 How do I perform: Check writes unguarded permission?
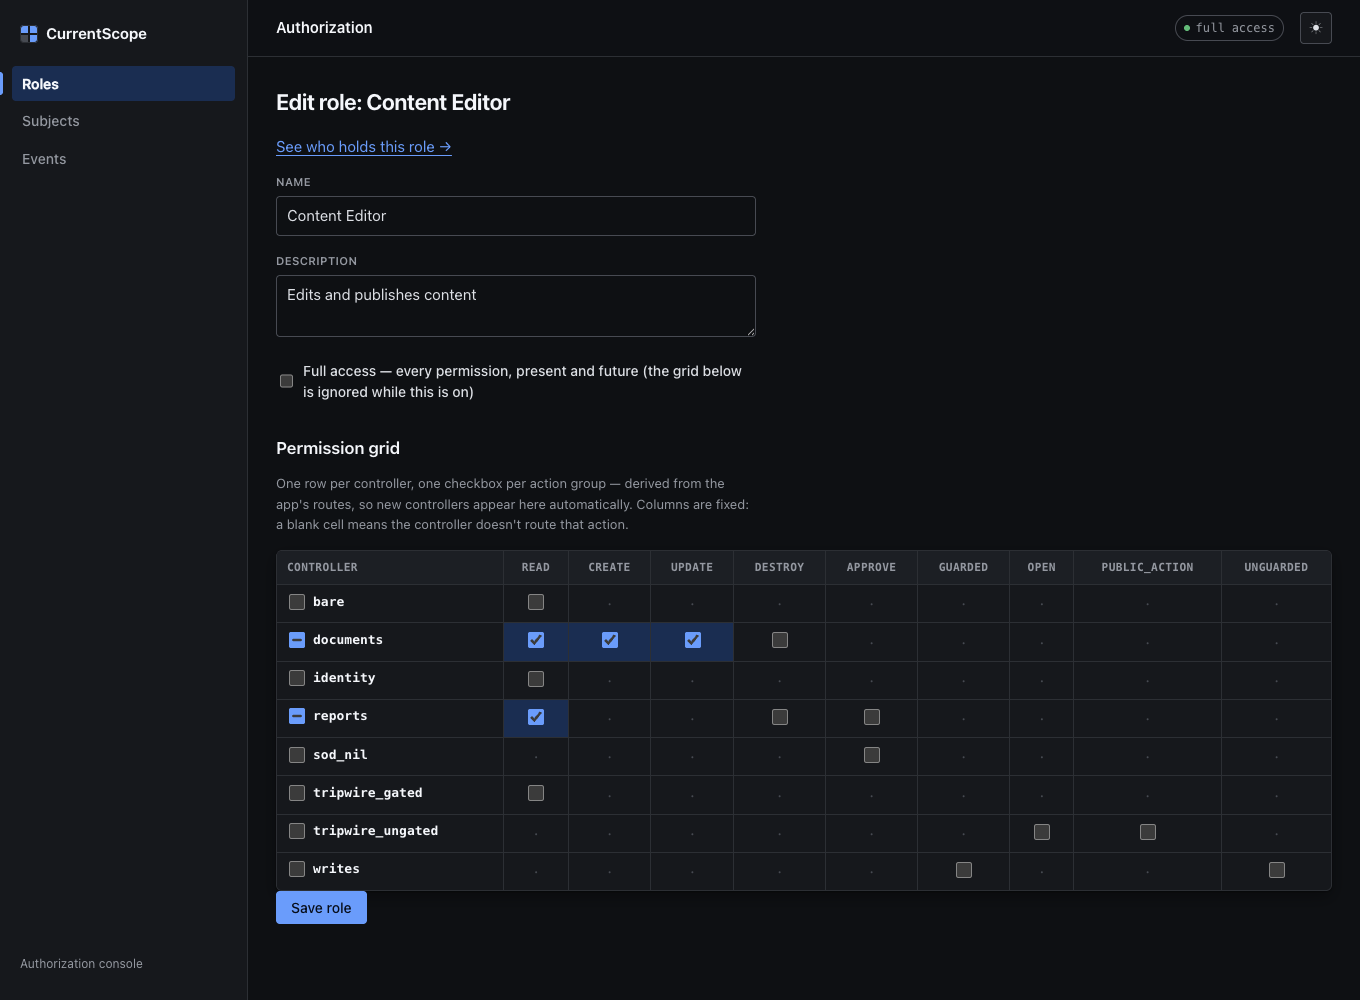(1277, 870)
